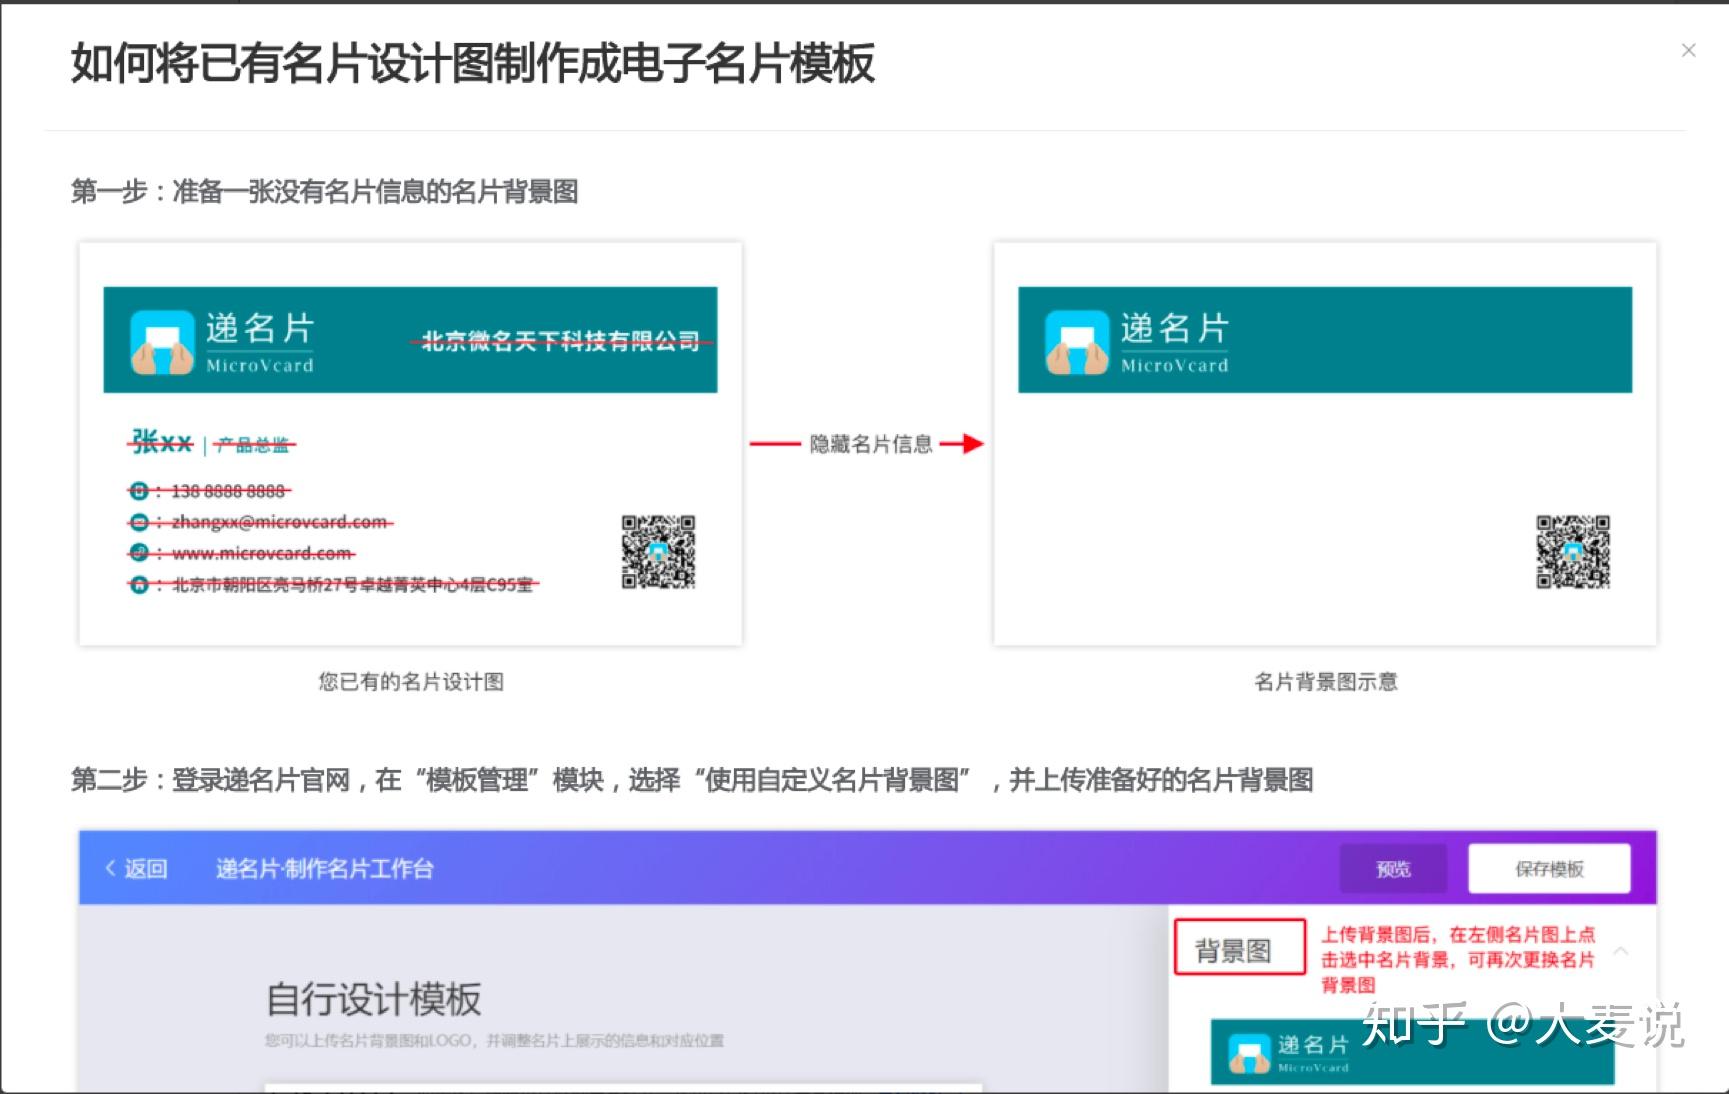Click the 递名片 logo icon on left card

162,342
